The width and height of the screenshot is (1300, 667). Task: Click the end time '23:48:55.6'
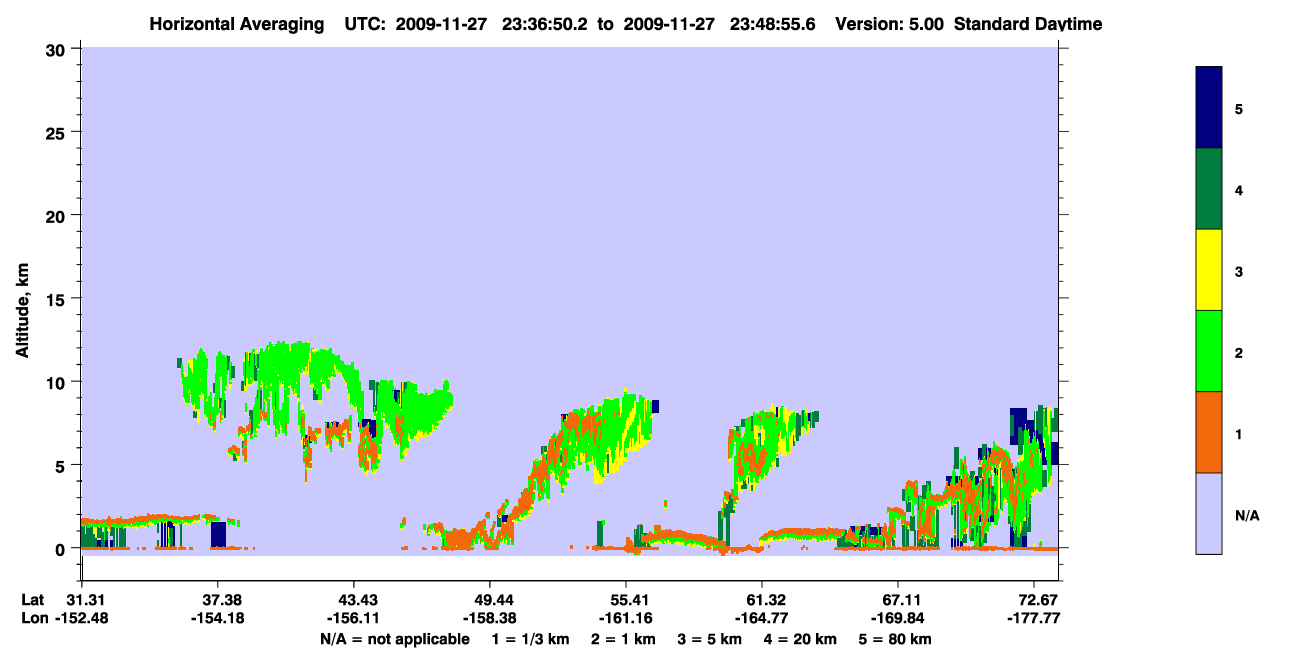click(771, 24)
